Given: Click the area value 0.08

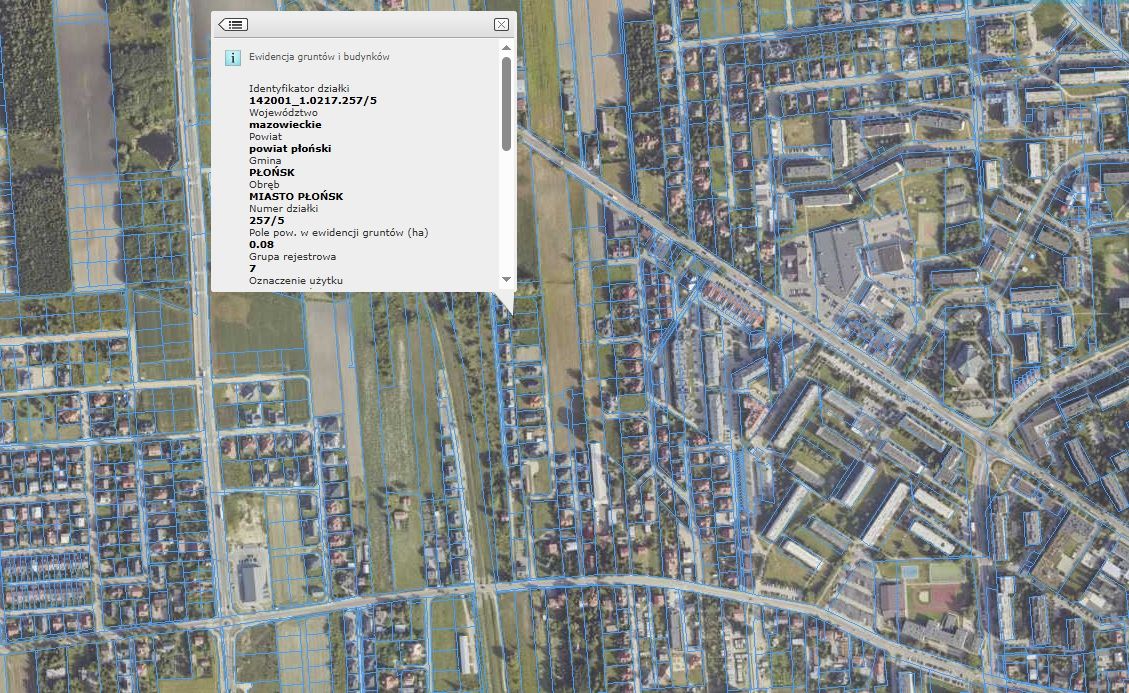Looking at the screenshot, I should pos(261,244).
